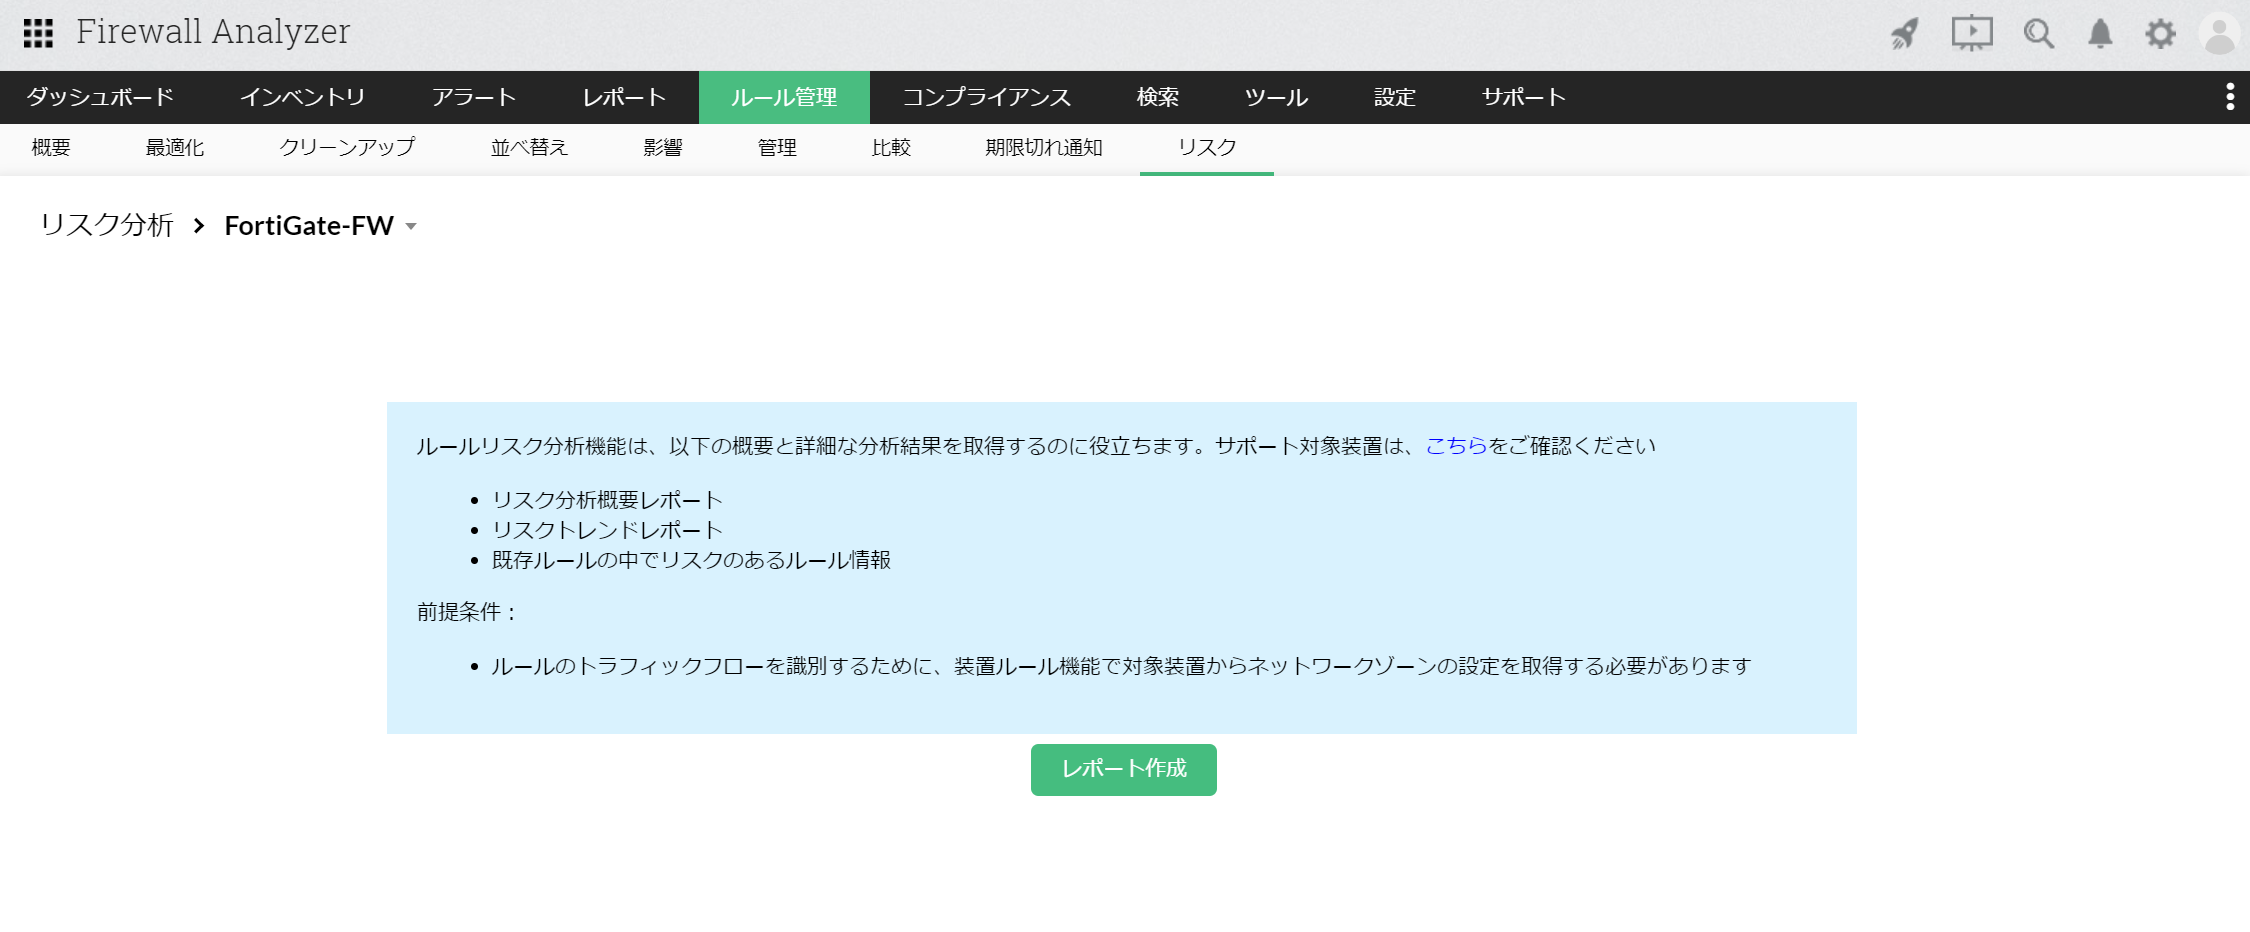The width and height of the screenshot is (2250, 932).
Task: Open the vertical three-dot more menu
Action: (2230, 97)
